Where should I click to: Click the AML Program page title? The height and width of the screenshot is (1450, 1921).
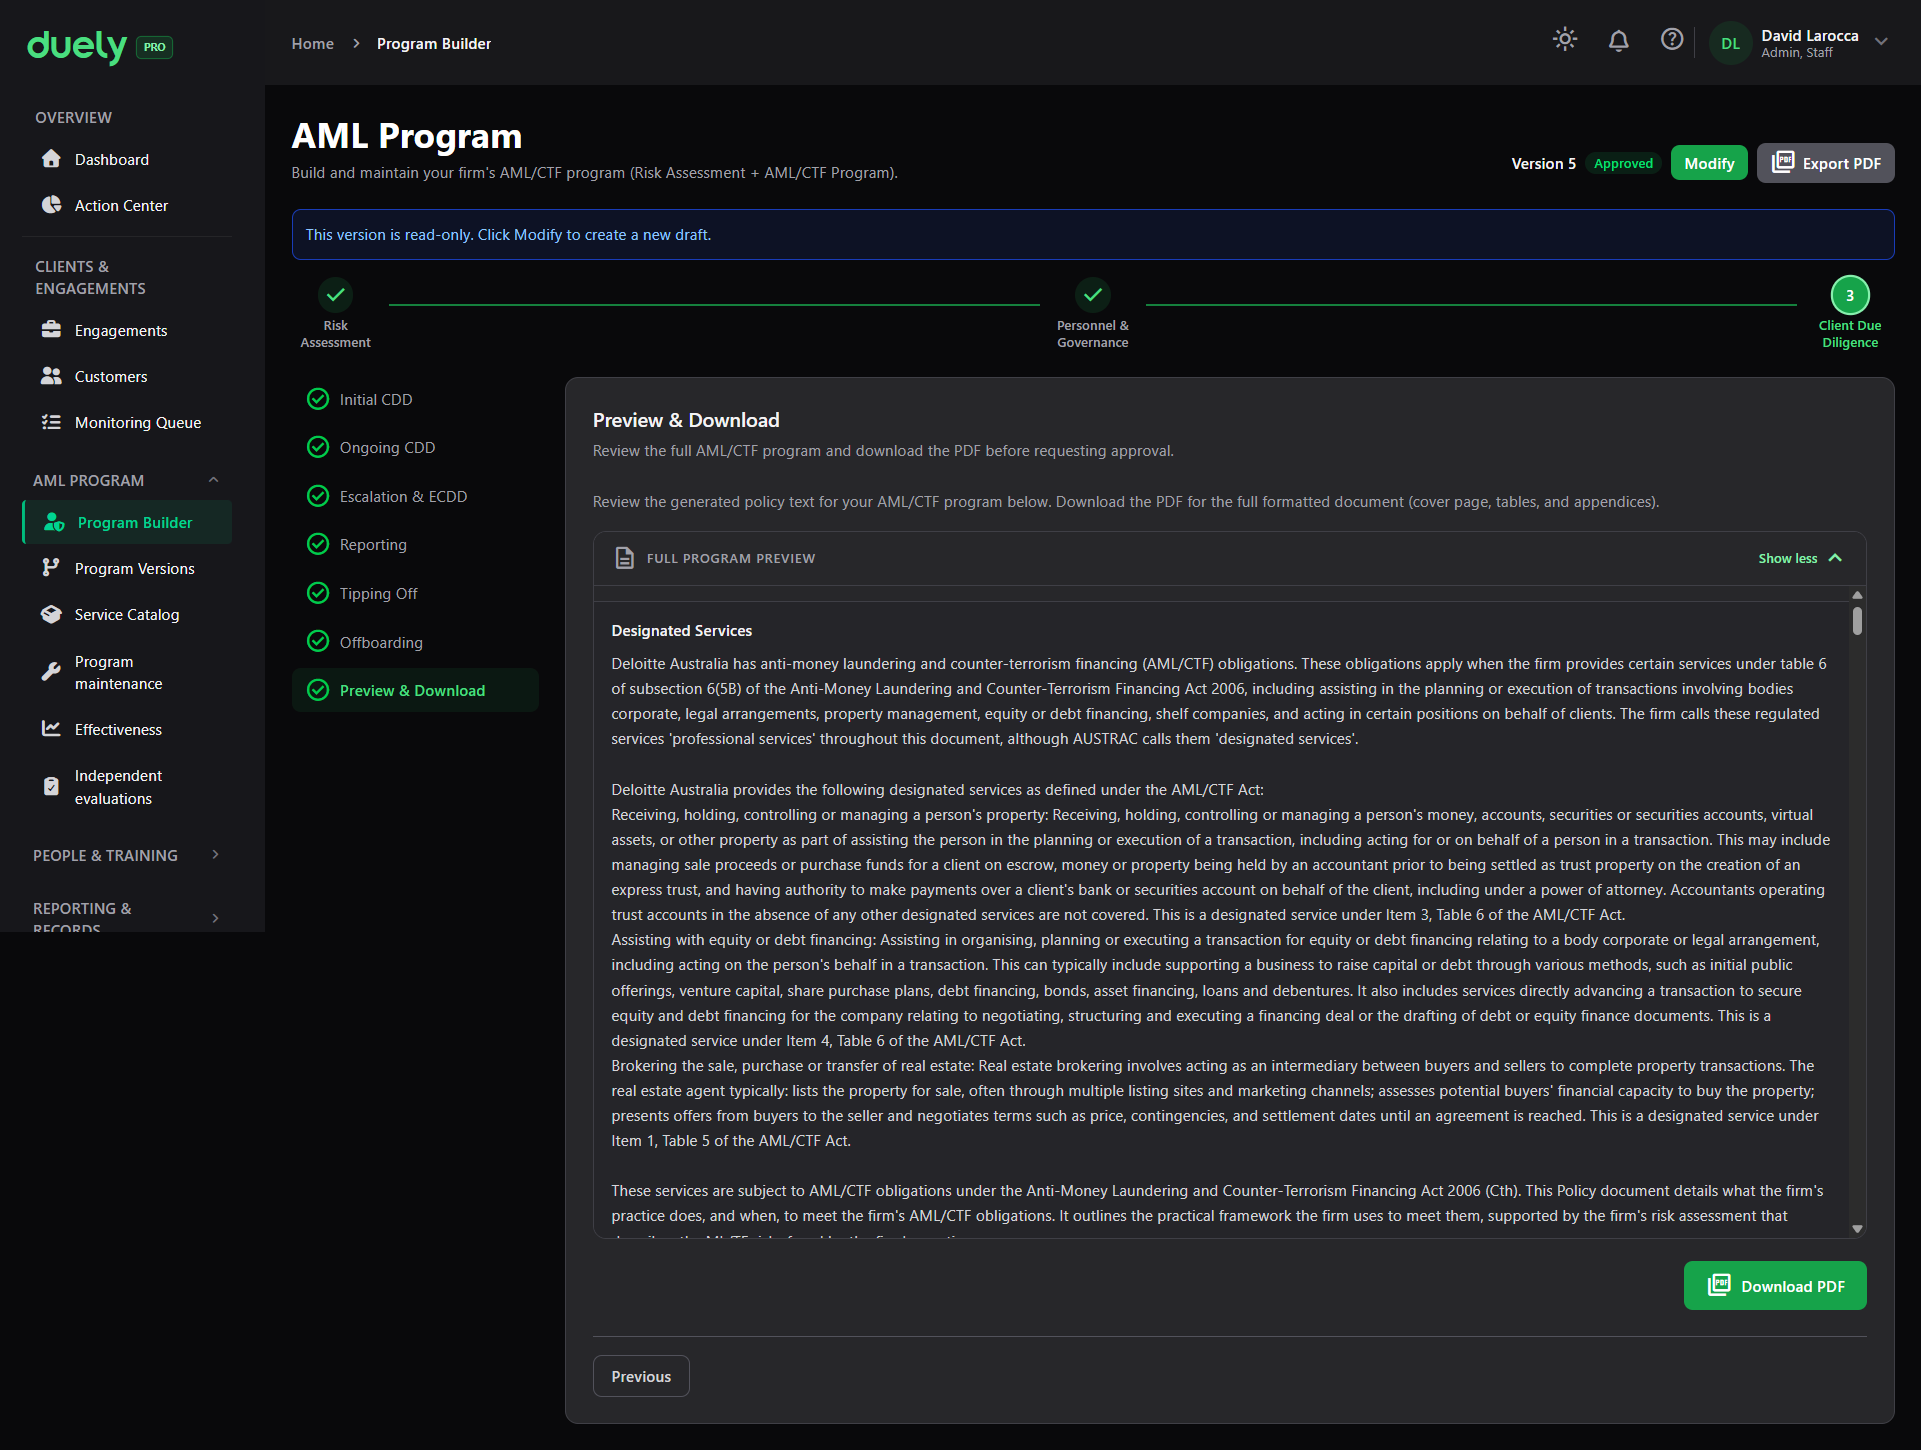tap(407, 136)
